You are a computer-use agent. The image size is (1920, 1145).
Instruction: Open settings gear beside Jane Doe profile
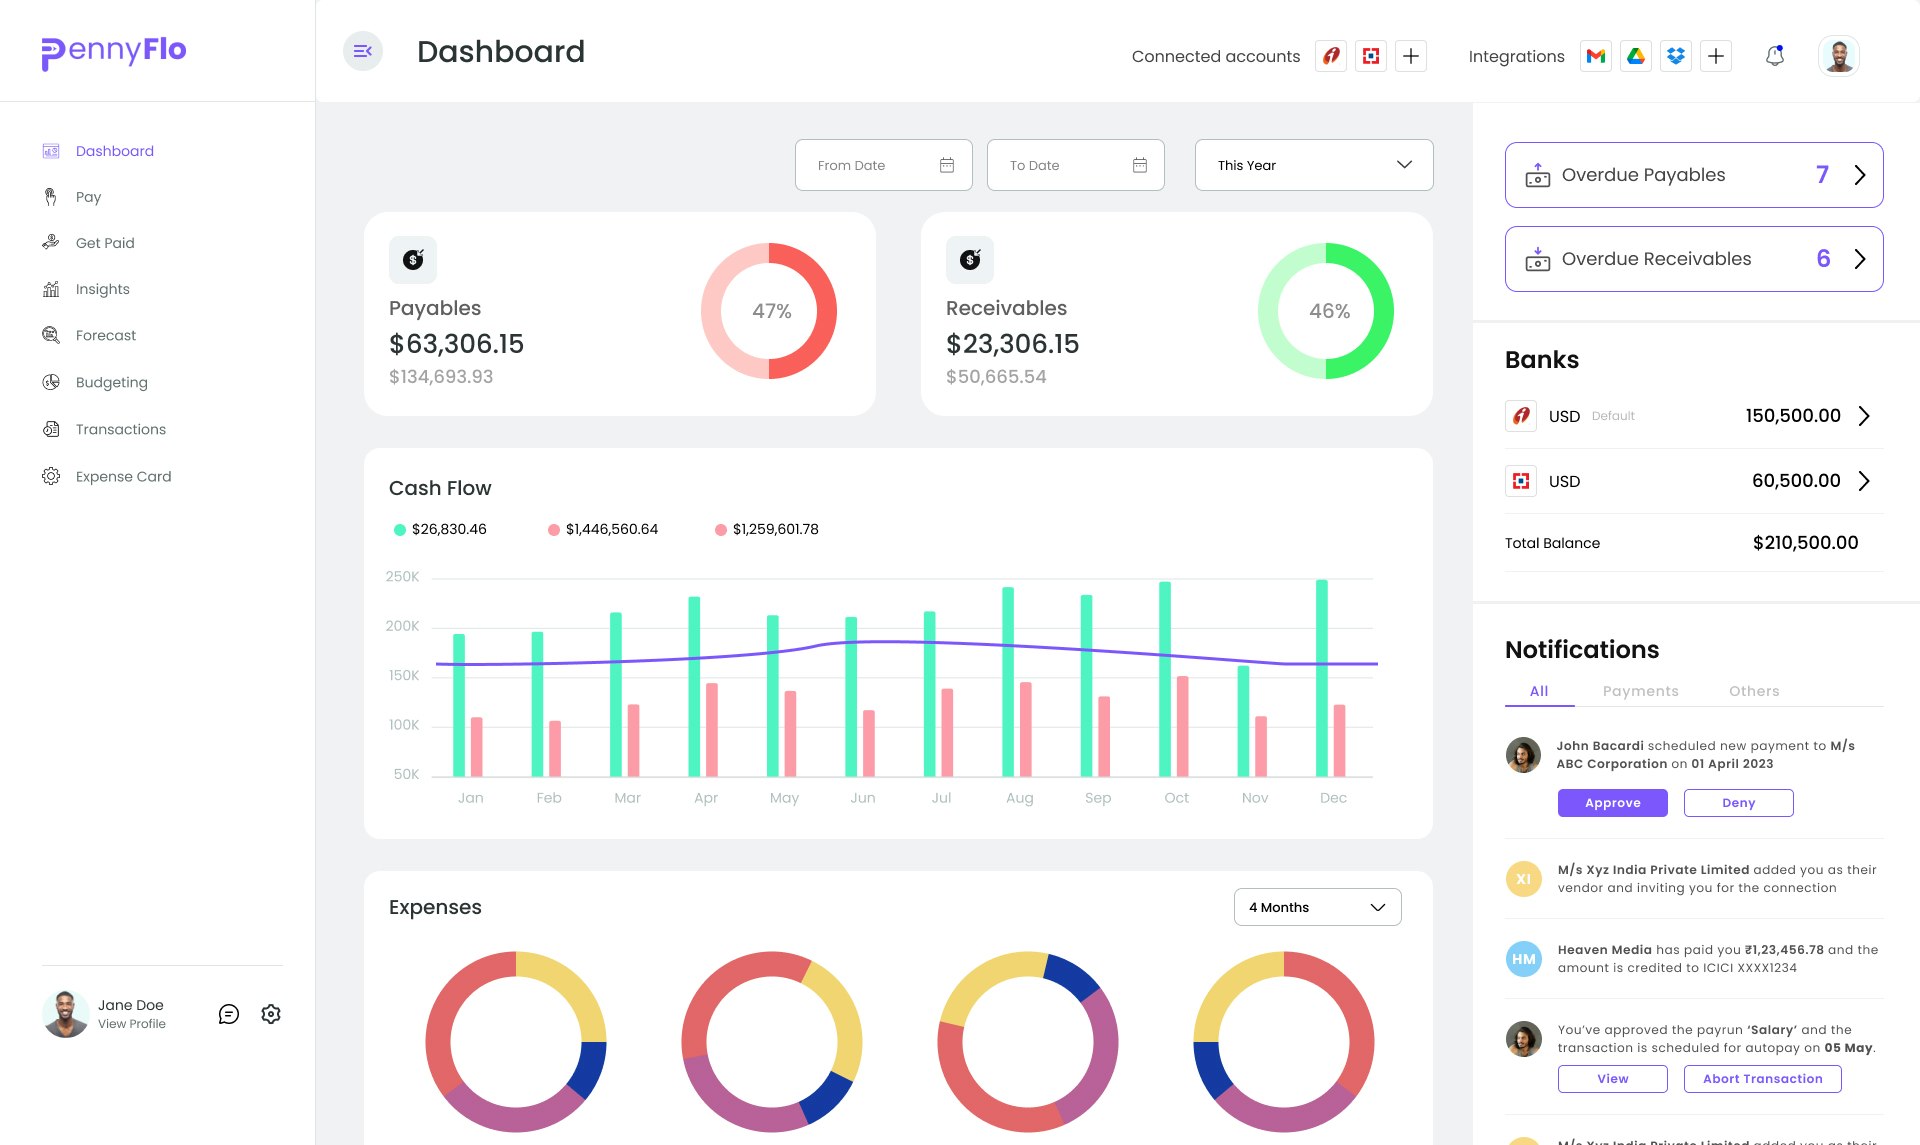point(271,1014)
